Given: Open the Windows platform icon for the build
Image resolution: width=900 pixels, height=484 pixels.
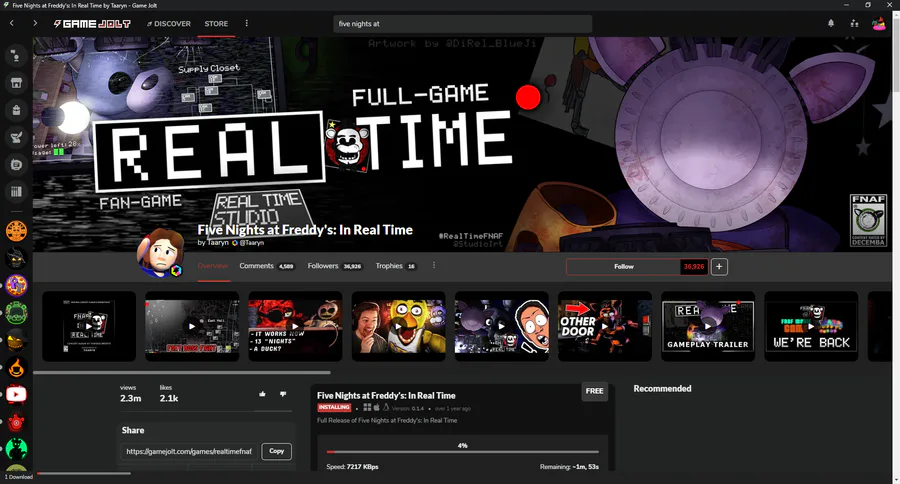Looking at the screenshot, I should pos(367,408).
